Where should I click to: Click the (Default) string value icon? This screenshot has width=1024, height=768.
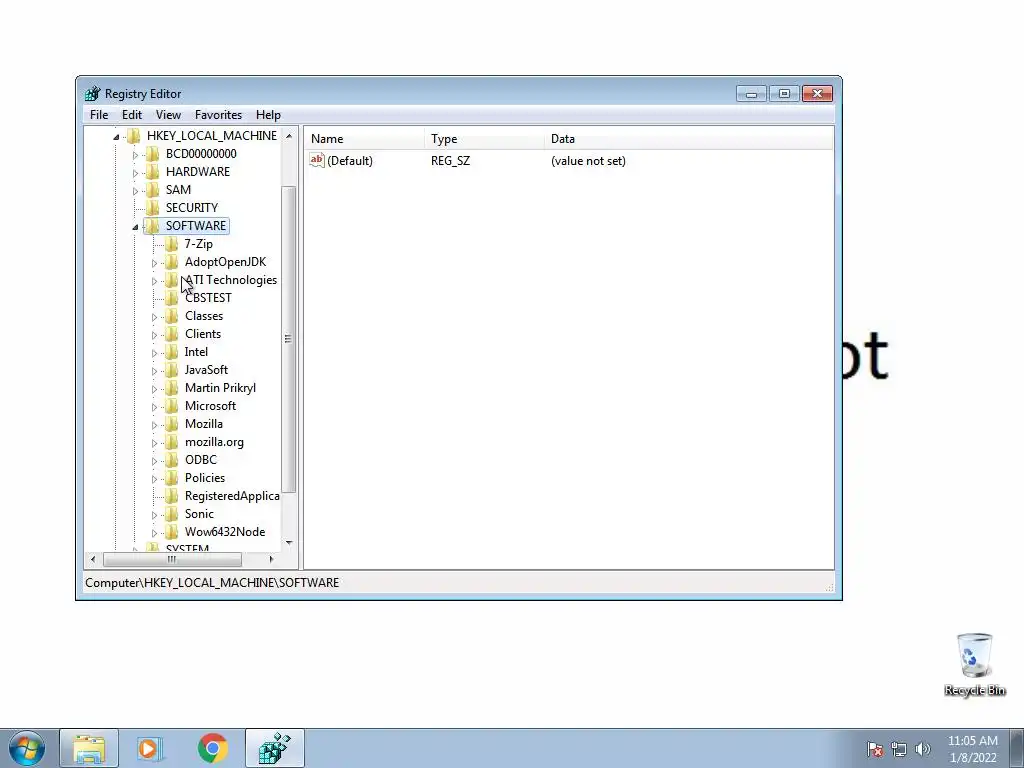317,160
